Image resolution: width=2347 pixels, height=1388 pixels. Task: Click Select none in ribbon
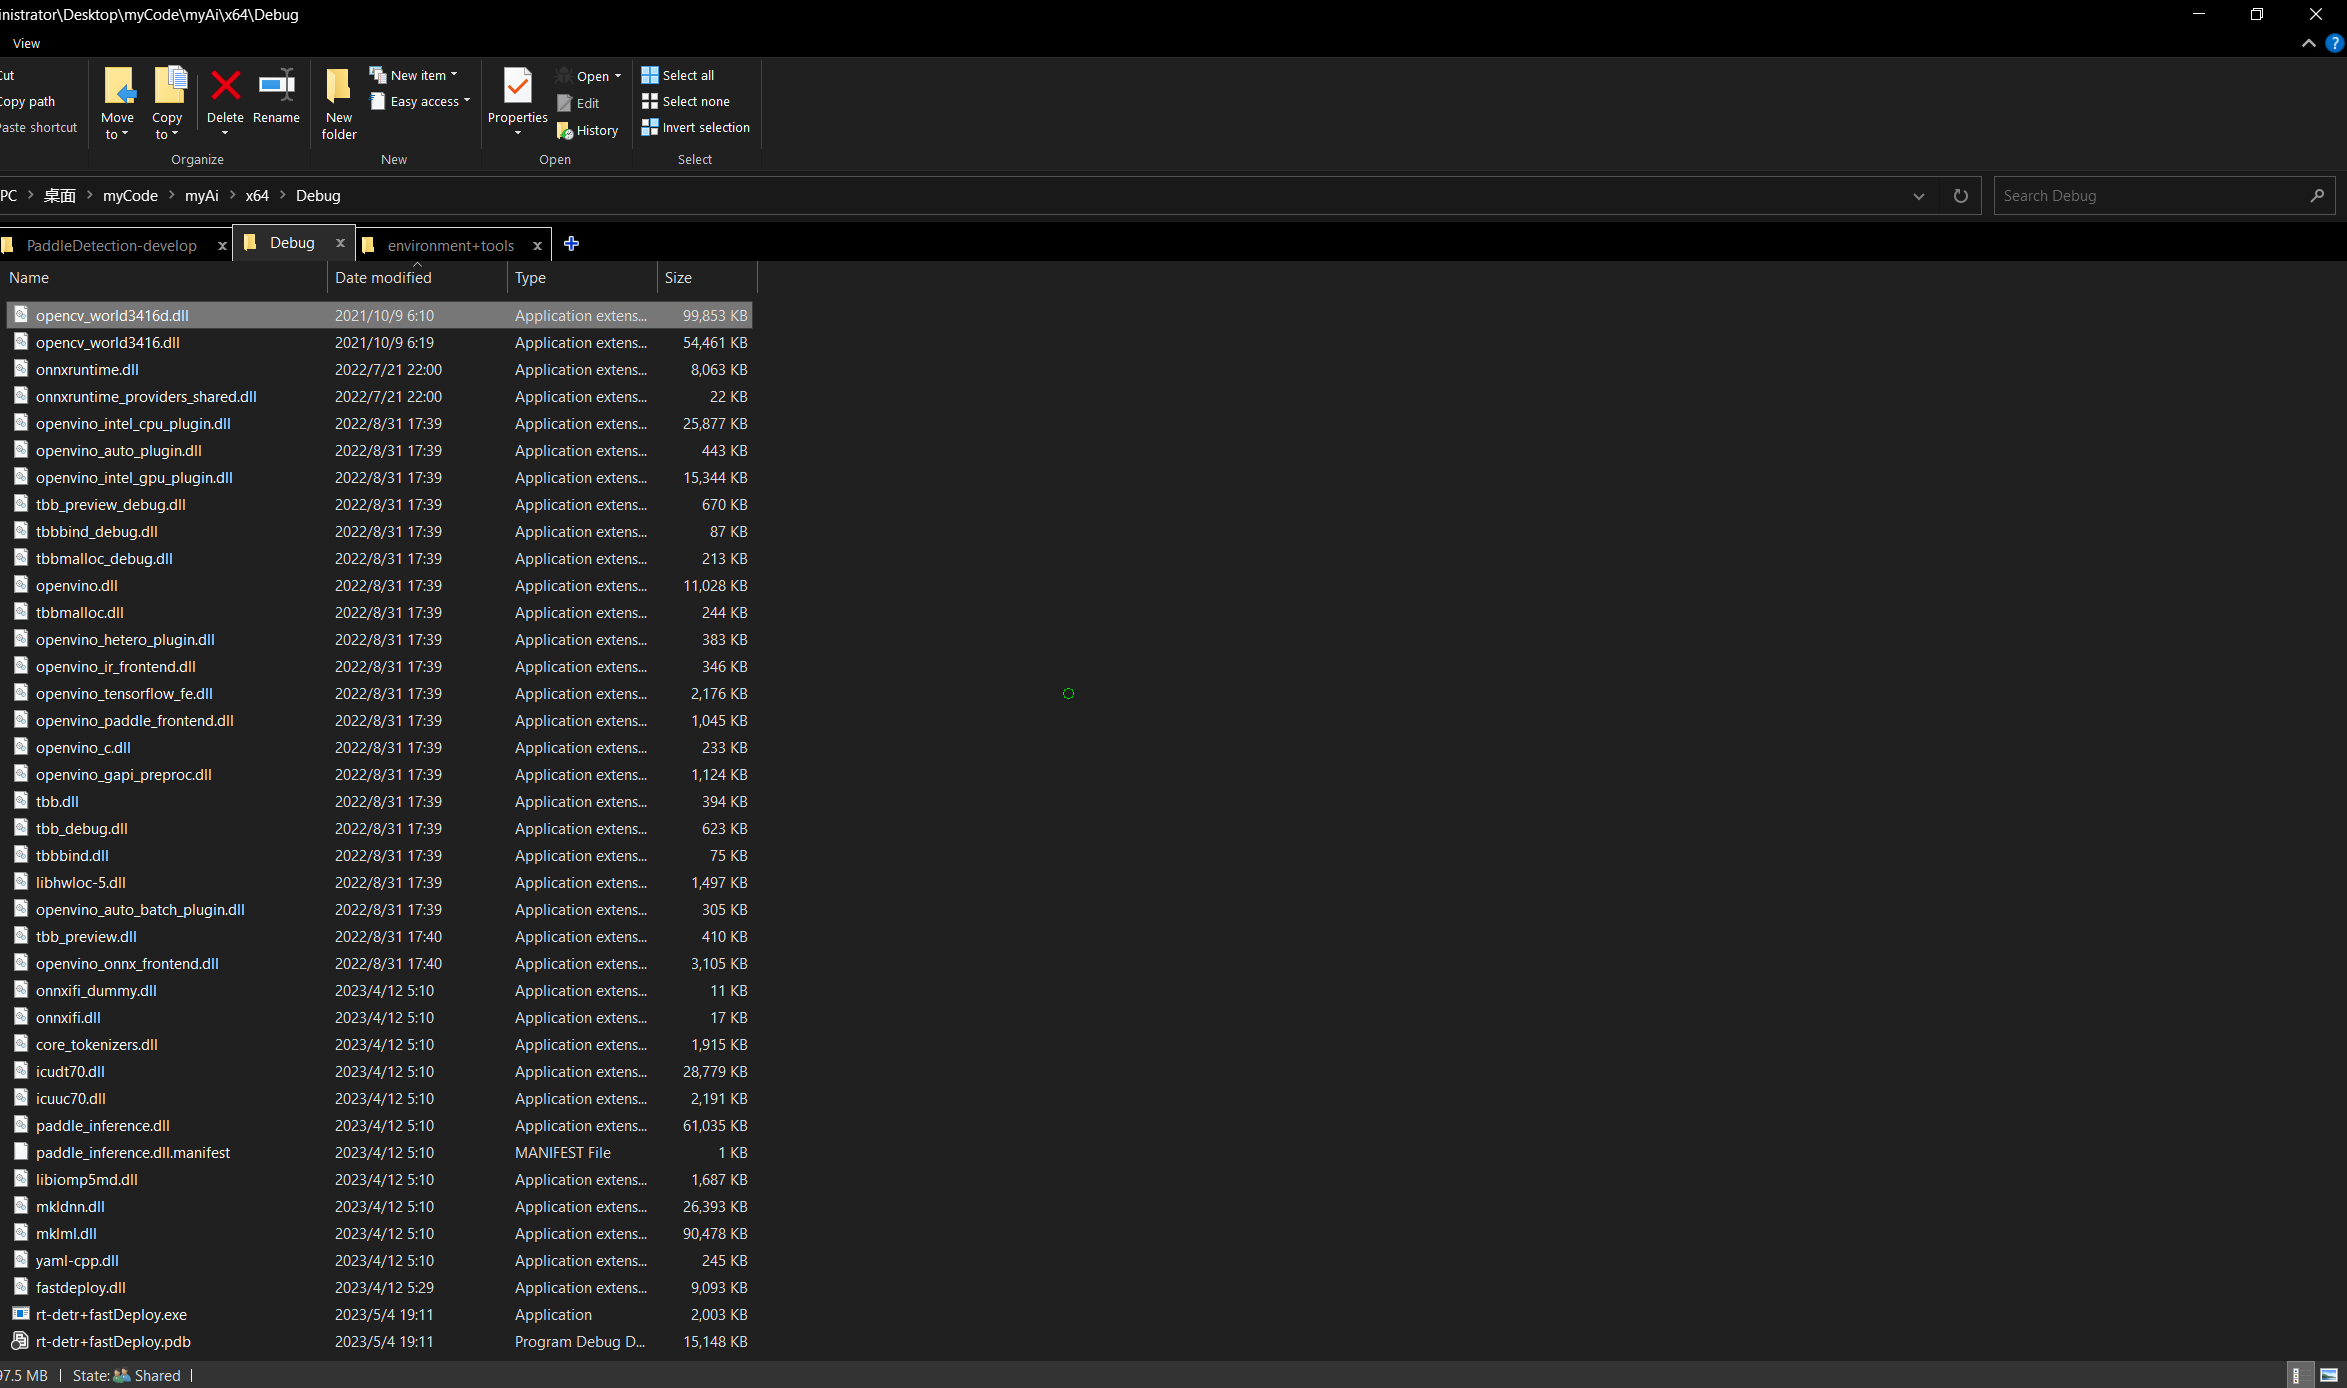(x=686, y=101)
